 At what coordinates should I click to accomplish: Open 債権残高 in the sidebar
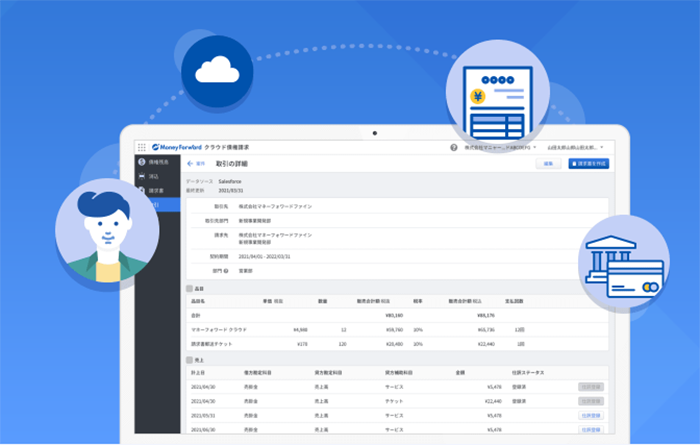coord(152,162)
